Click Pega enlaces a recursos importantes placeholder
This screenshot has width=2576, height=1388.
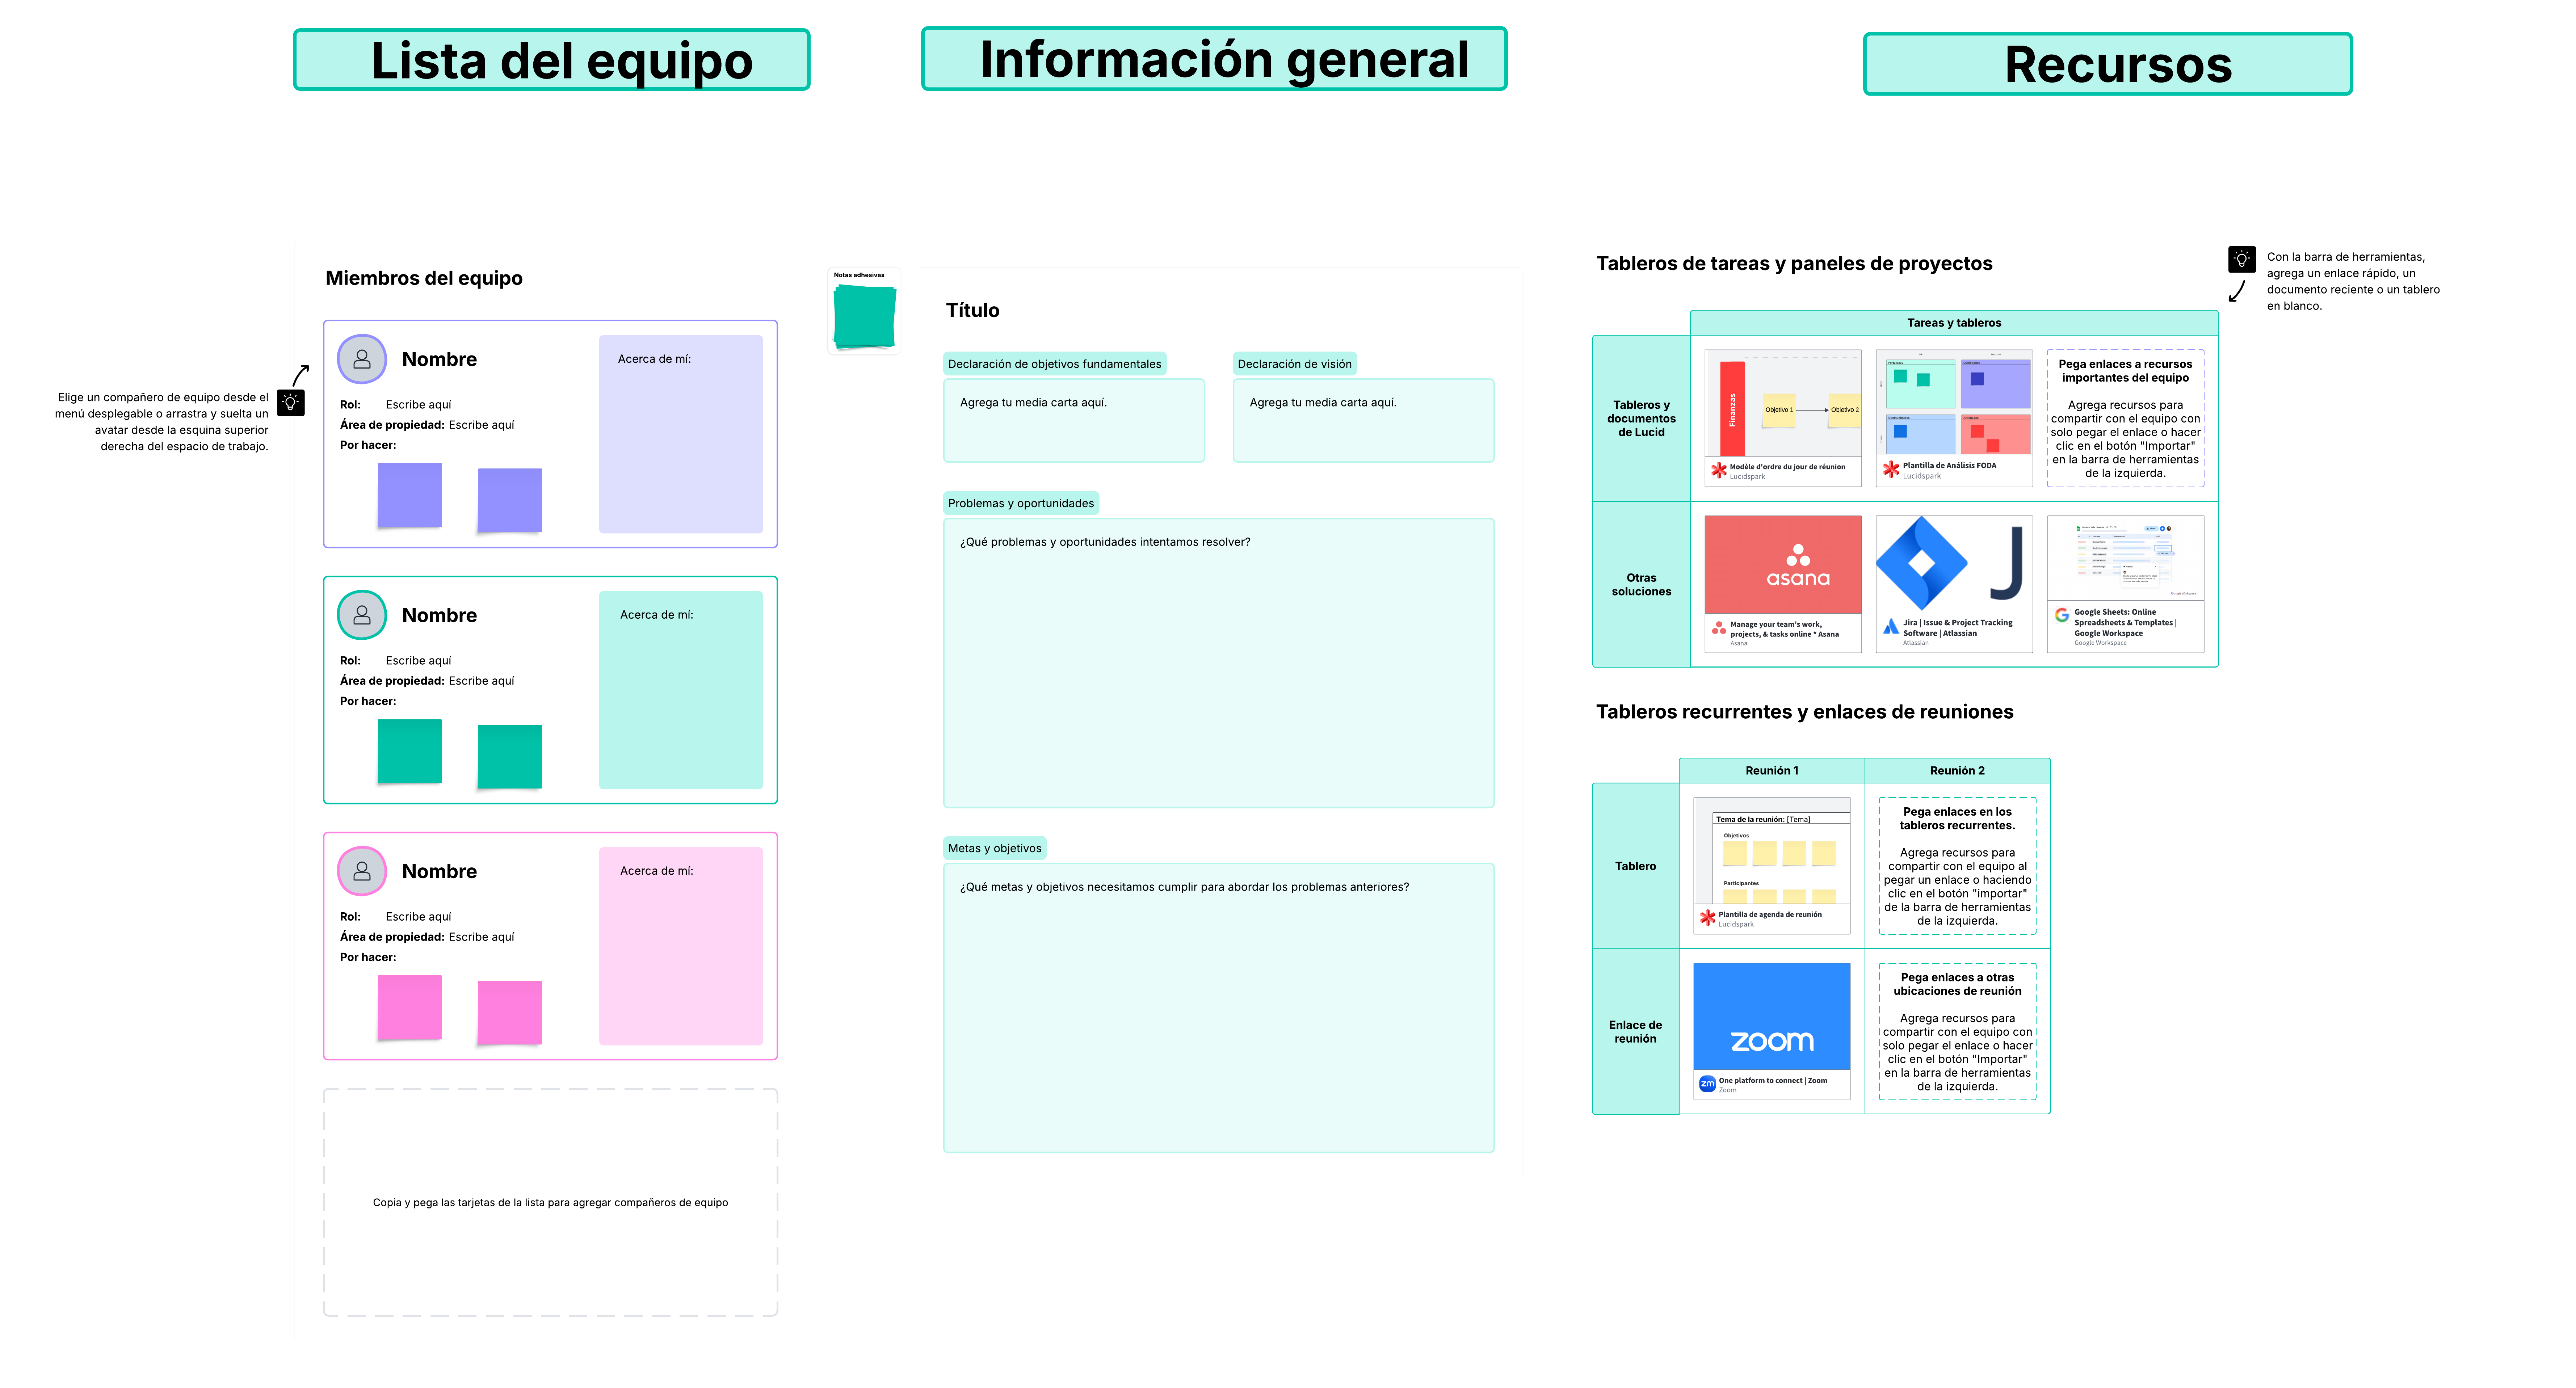(x=2125, y=418)
